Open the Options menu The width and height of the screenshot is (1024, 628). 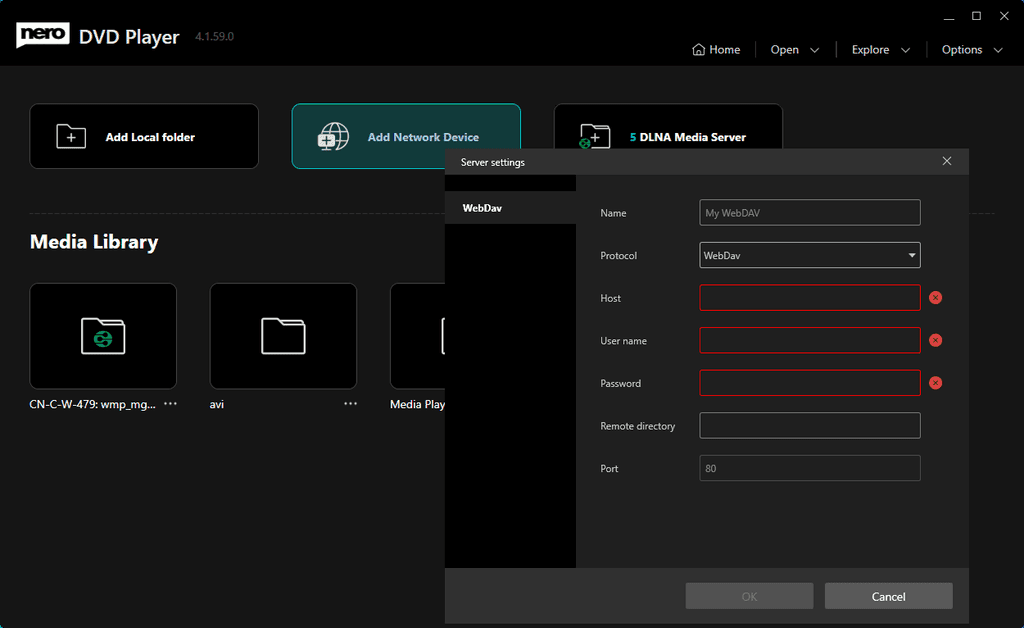point(963,49)
